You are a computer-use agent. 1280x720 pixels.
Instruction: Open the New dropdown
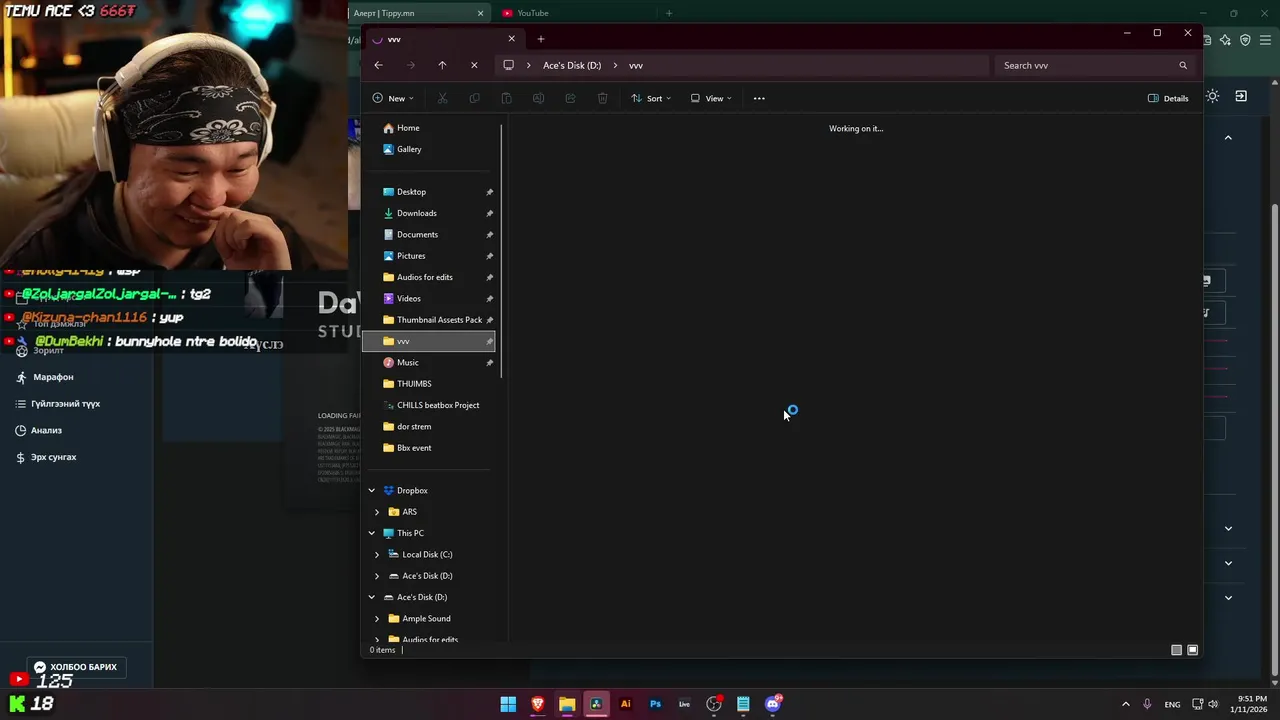(x=393, y=98)
